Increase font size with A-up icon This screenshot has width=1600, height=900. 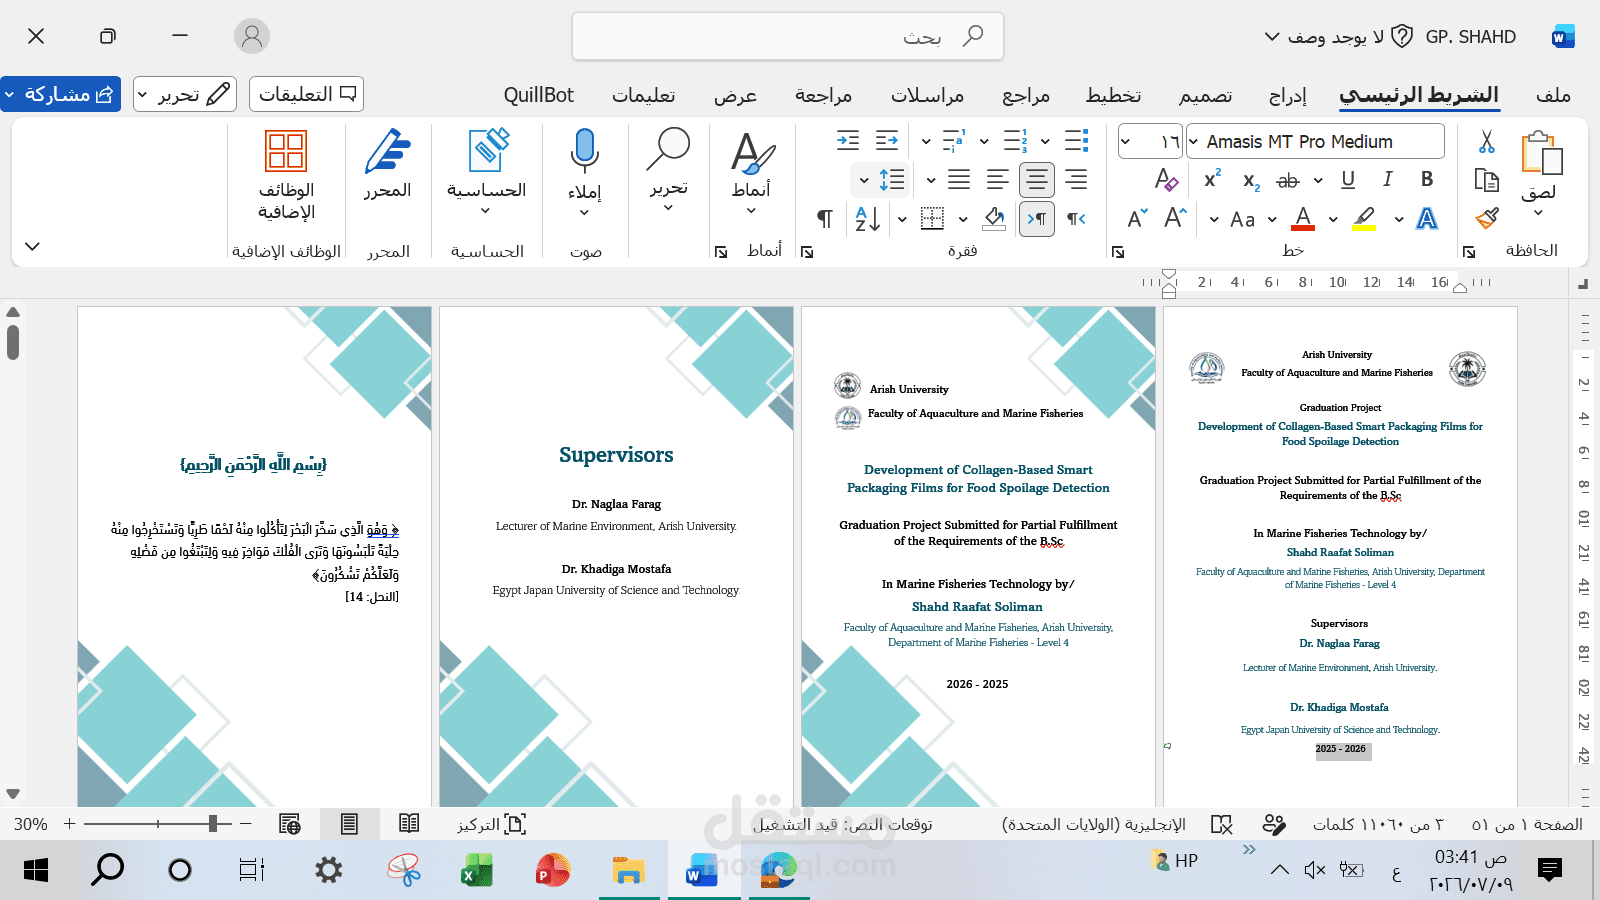(1175, 218)
